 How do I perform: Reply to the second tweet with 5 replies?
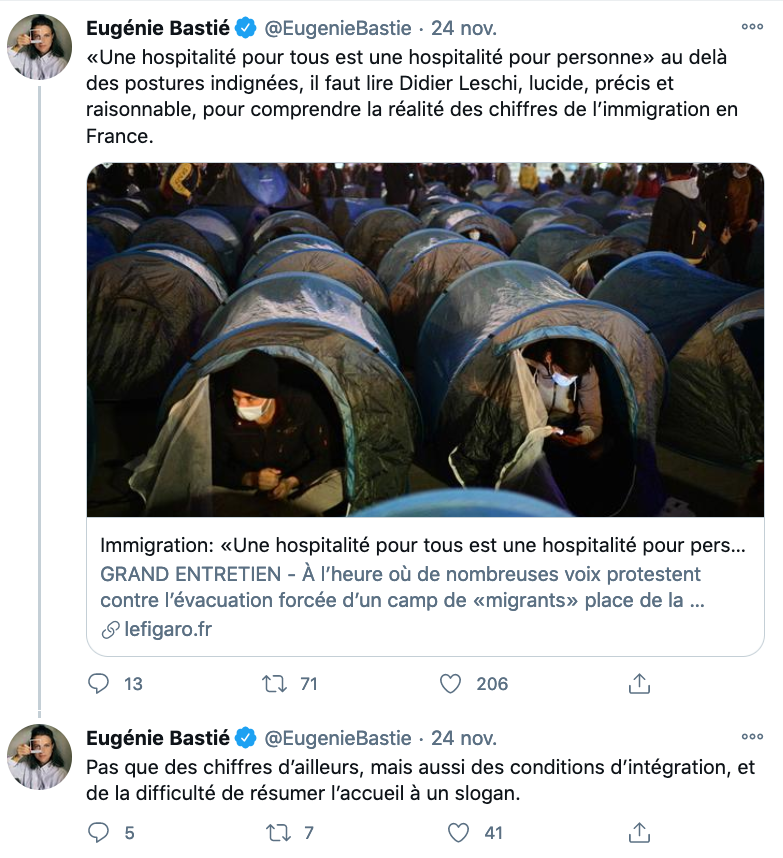pos(98,832)
